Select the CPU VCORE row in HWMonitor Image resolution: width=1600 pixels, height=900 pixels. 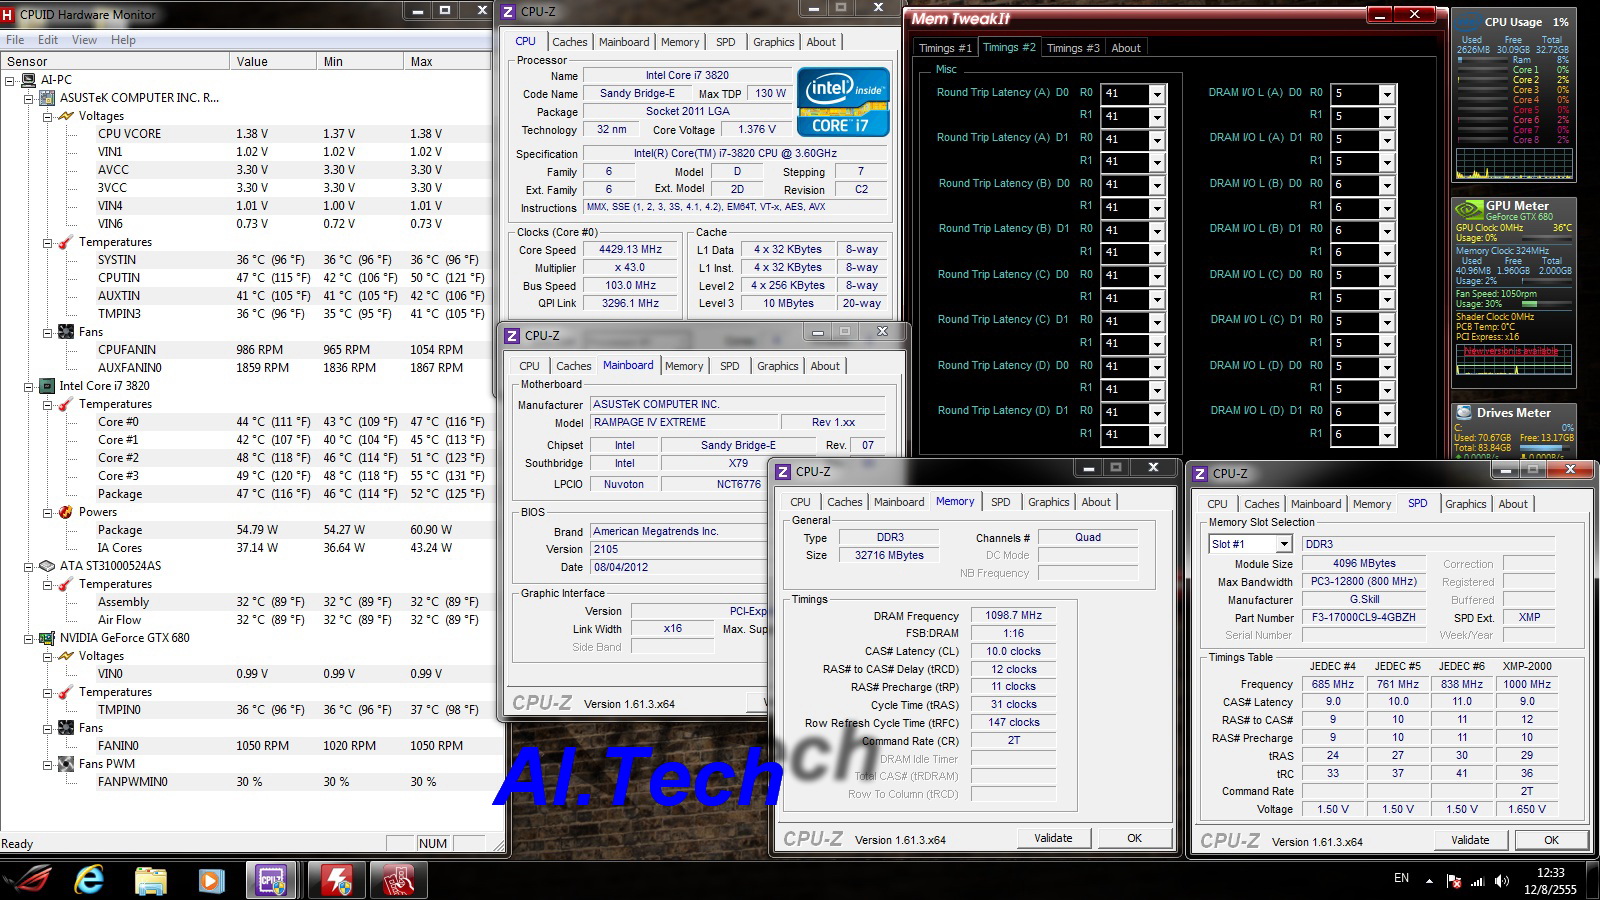point(245,134)
